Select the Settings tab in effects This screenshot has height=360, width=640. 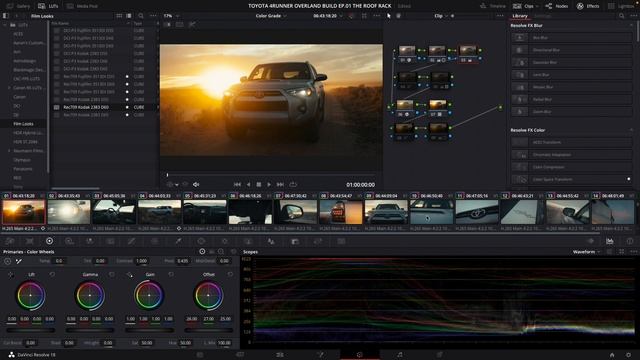coord(543,16)
